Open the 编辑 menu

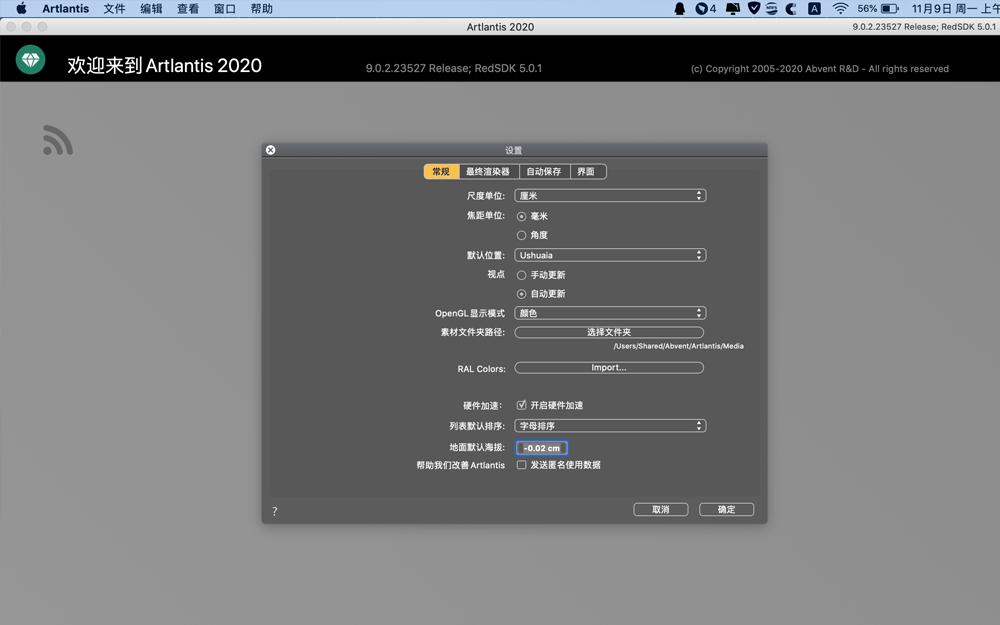[x=151, y=8]
